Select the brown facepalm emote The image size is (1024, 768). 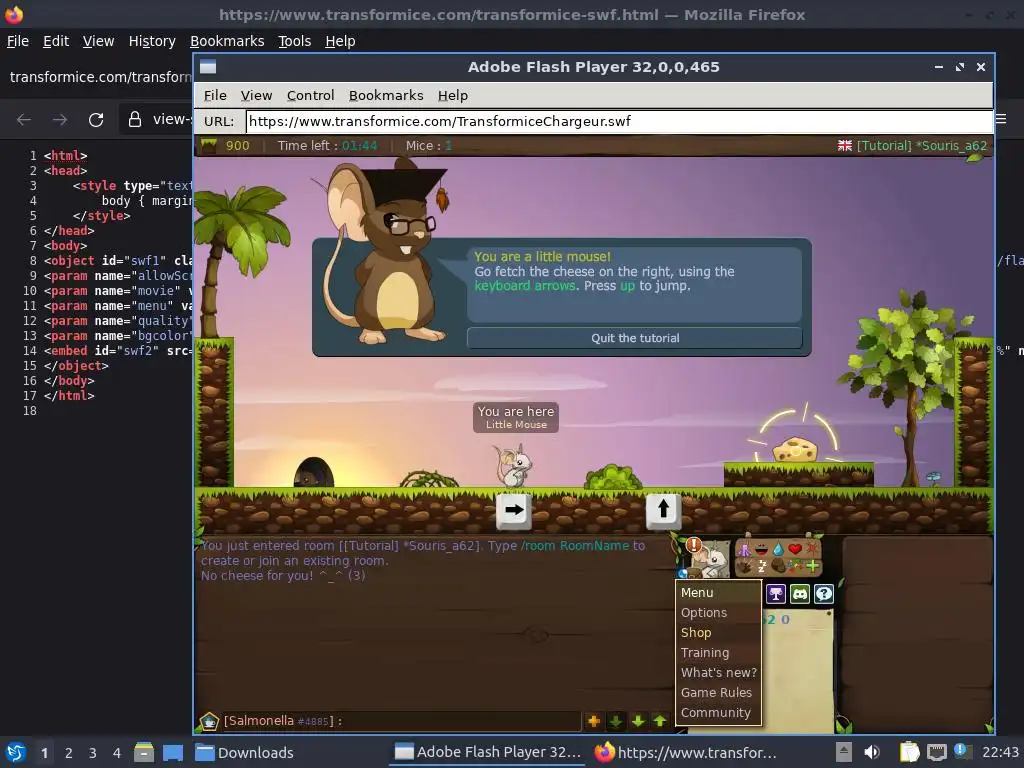click(778, 566)
